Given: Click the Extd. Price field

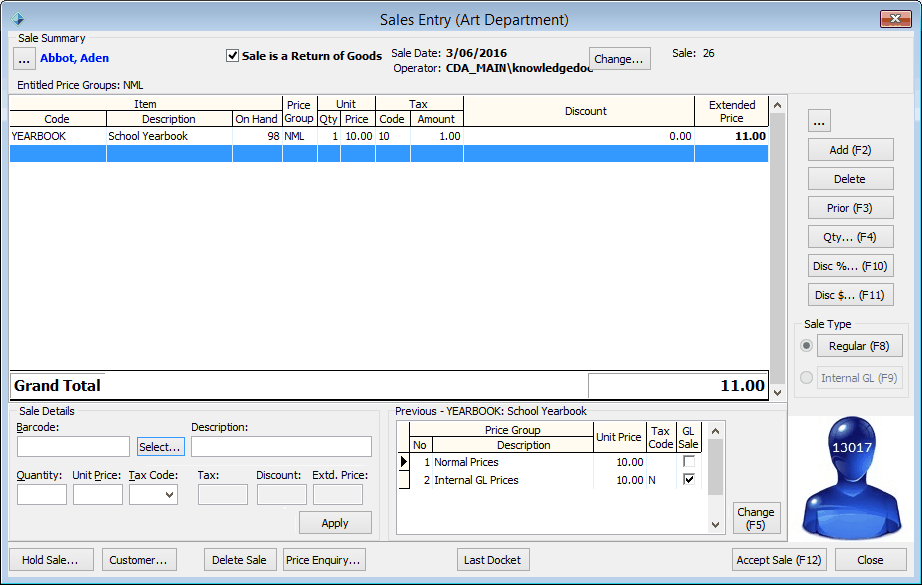Looking at the screenshot, I should click(x=338, y=494).
